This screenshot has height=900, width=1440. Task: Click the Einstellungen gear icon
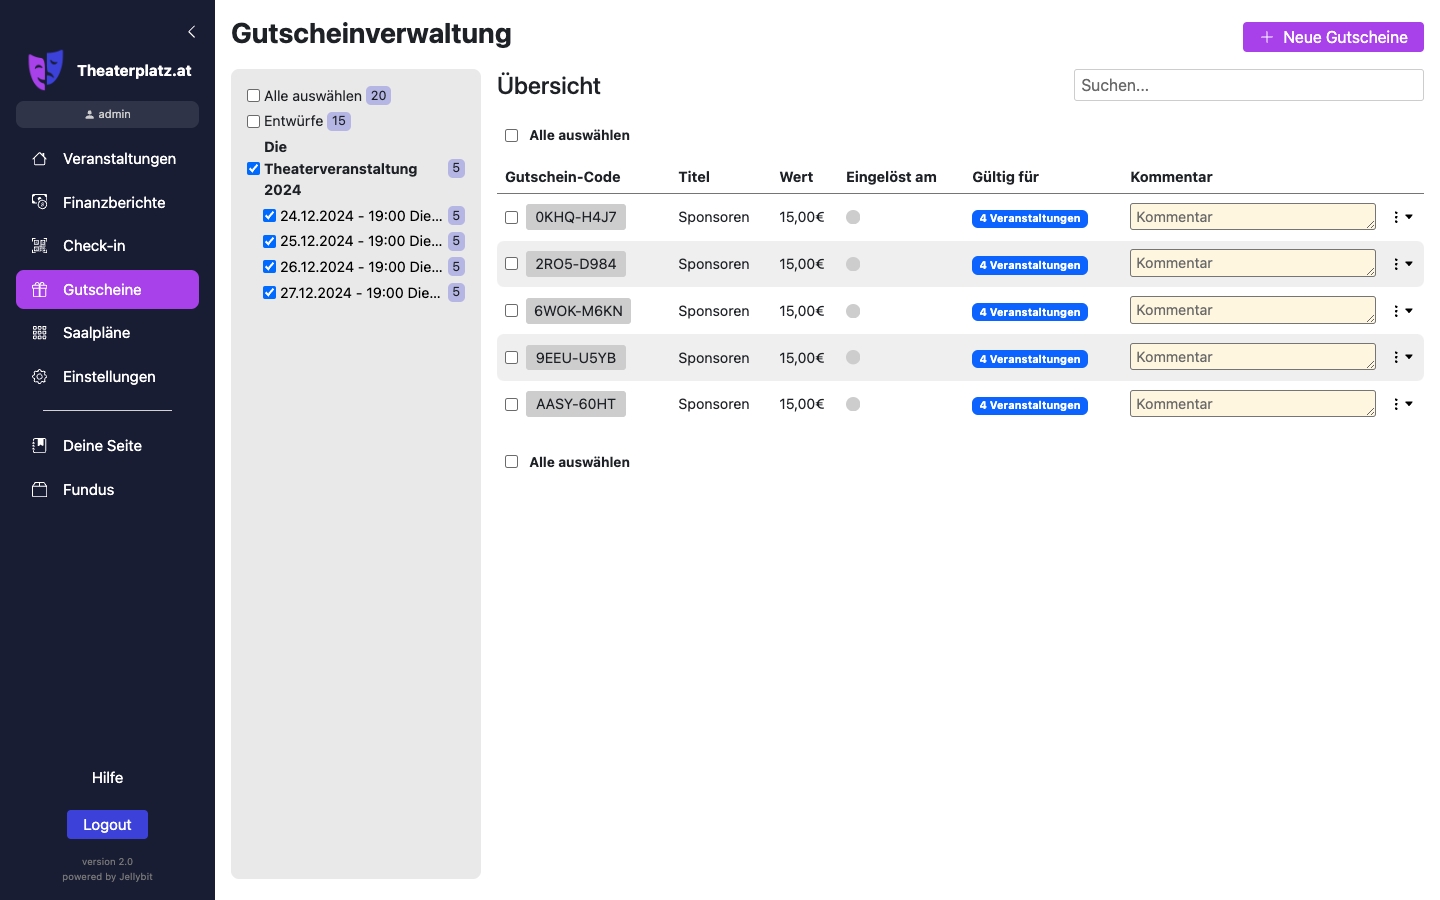(x=40, y=377)
